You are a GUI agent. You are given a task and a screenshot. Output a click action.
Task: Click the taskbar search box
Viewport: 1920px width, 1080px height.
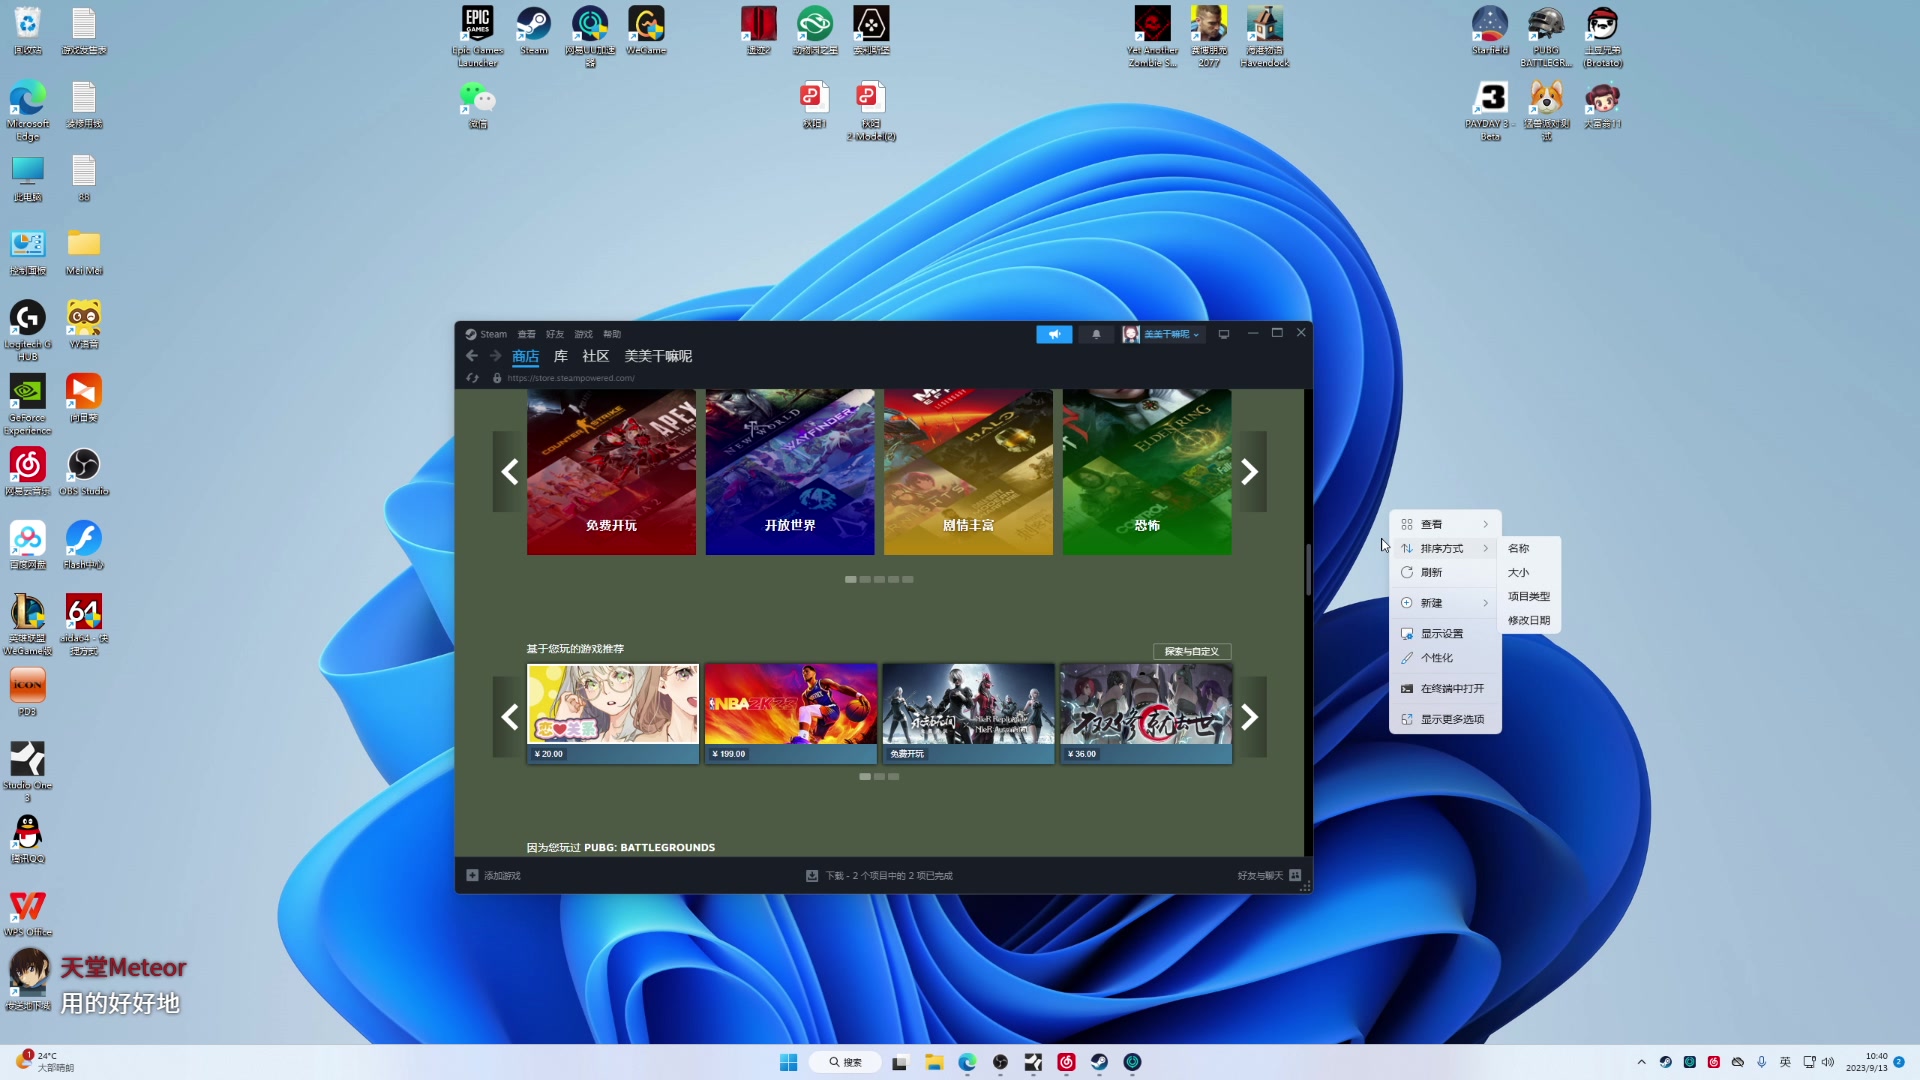846,1062
